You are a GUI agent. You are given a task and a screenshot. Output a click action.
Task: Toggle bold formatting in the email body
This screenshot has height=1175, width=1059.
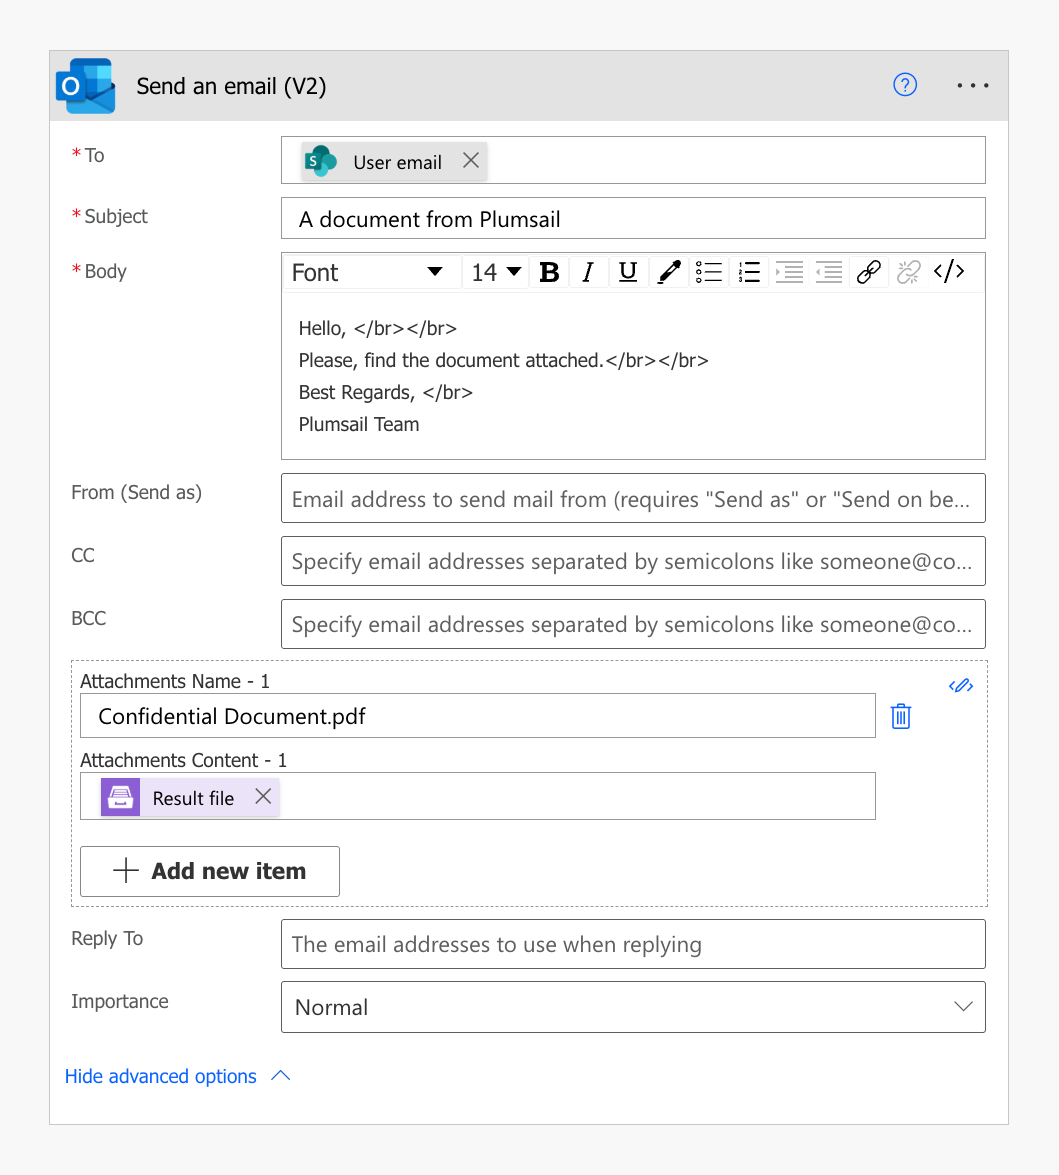tap(548, 271)
